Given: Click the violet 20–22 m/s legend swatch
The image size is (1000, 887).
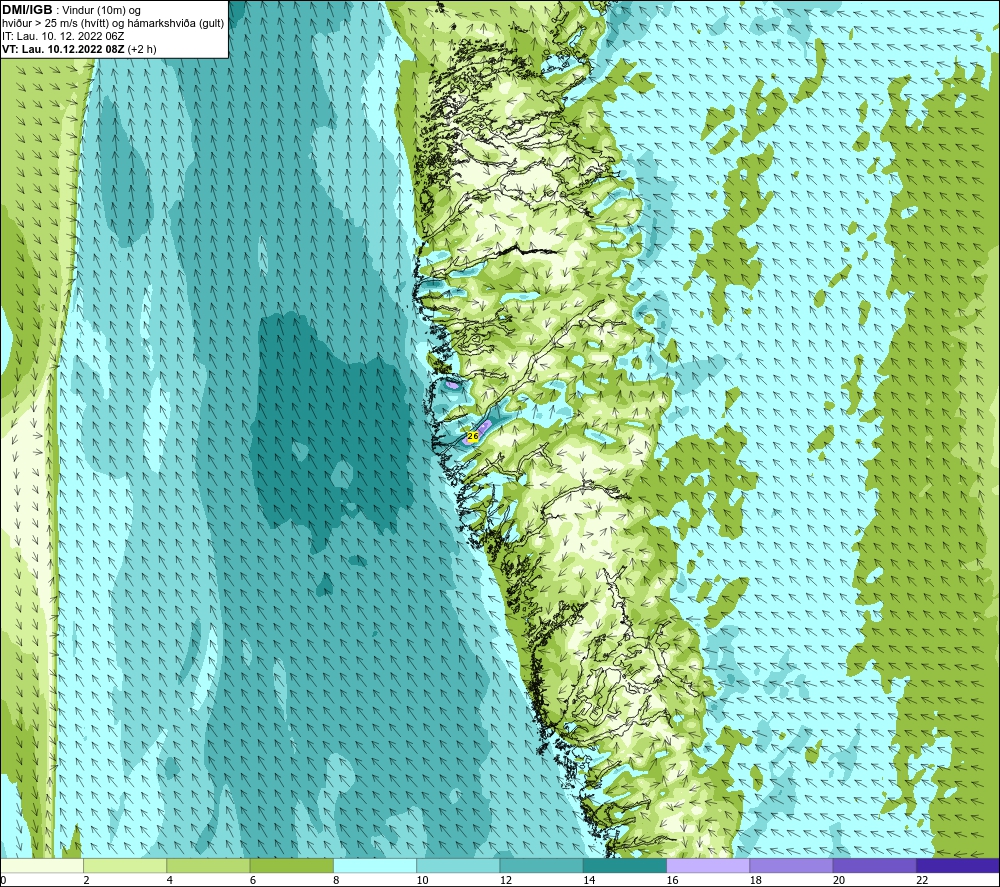Looking at the screenshot, I should click(x=874, y=865).
